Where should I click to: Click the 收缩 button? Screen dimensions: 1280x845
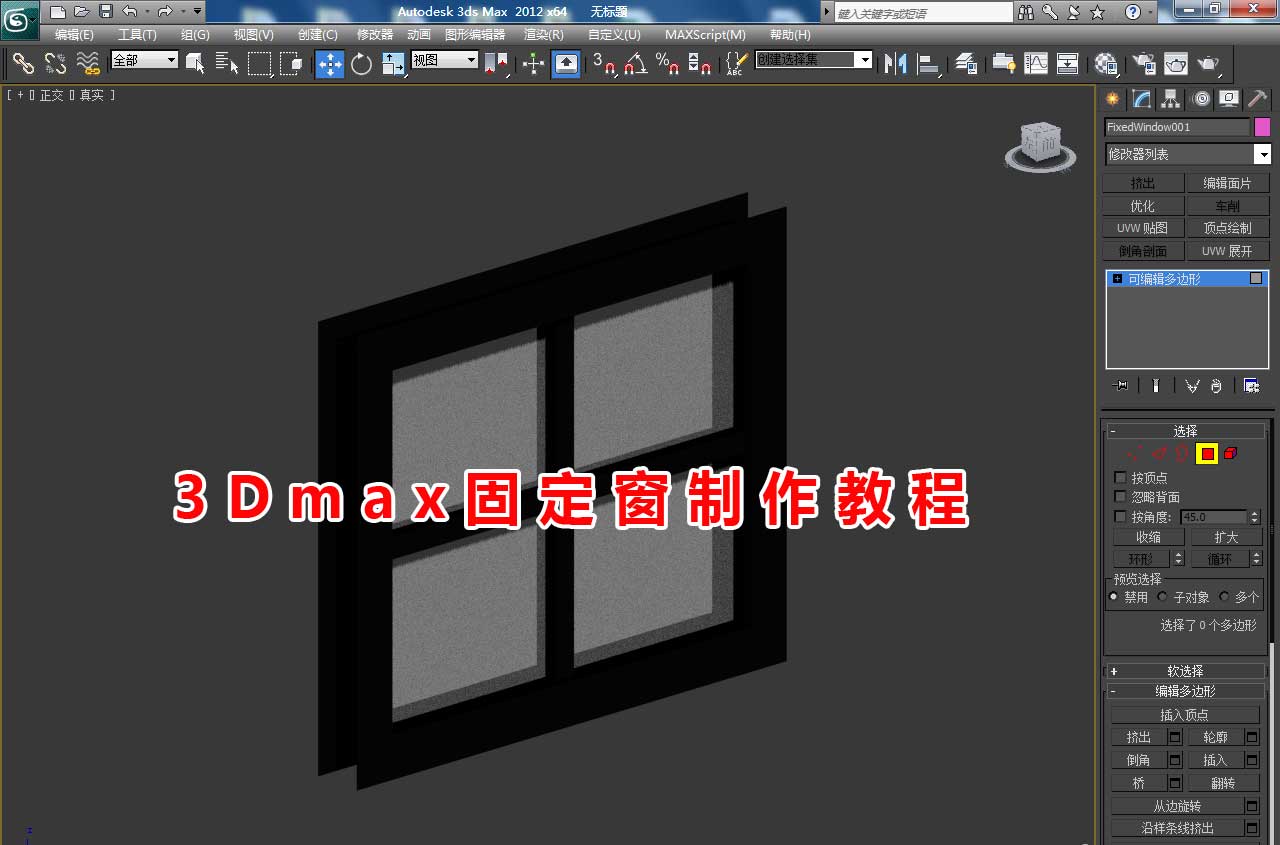click(1148, 537)
